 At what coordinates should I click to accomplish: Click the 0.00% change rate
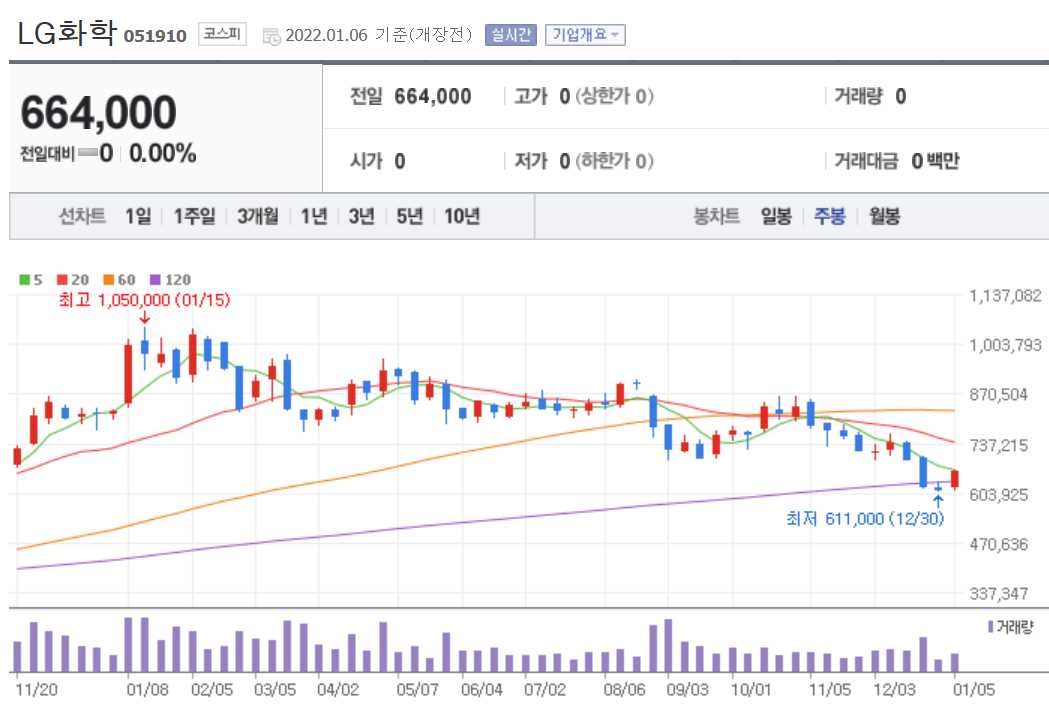click(163, 153)
